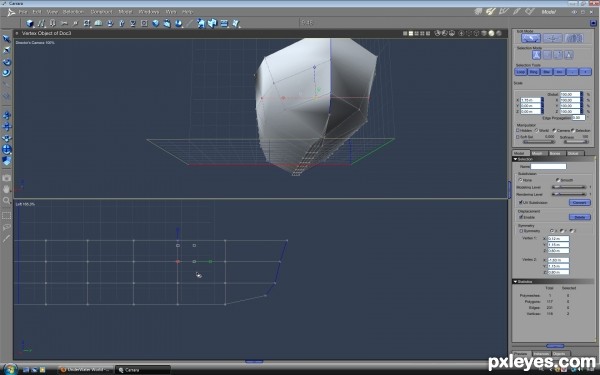Click the shaded sphere display icon in viewport header
600x375 pixels.
(491, 33)
